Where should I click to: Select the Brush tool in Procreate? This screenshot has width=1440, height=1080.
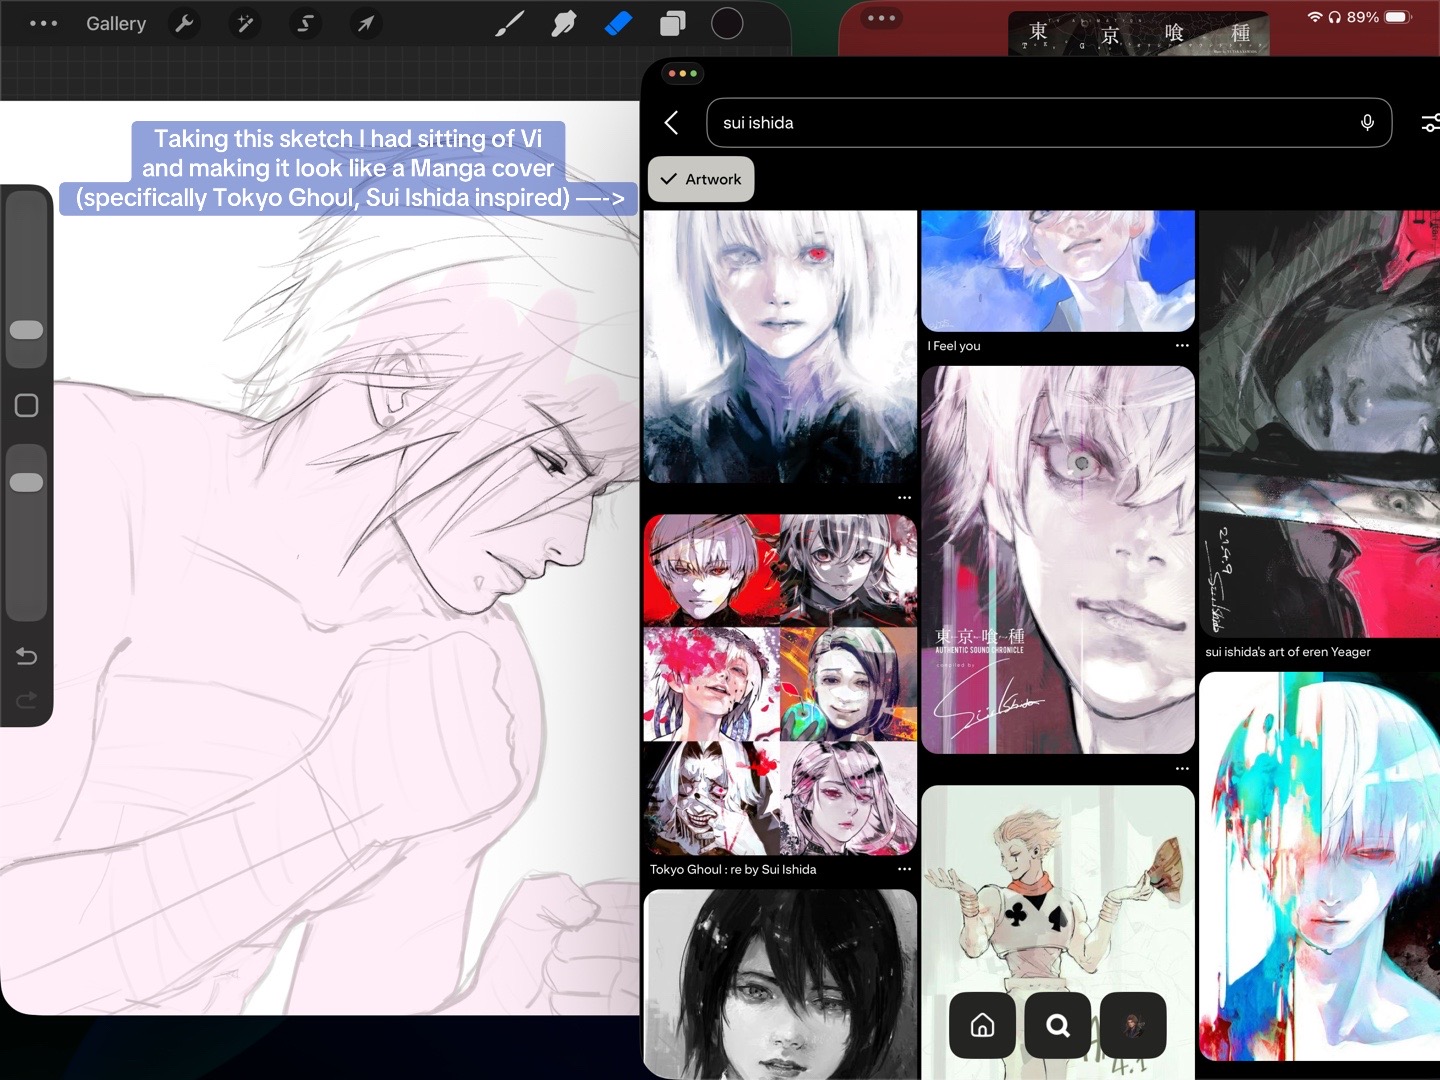(510, 23)
